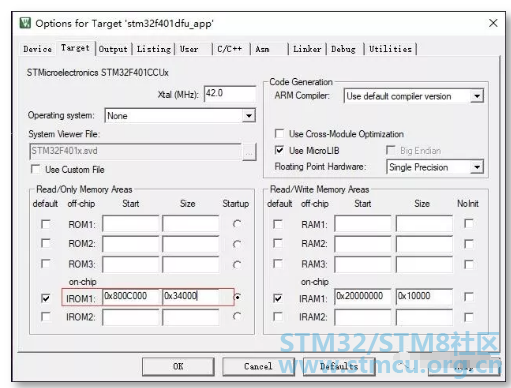
Task: Click IROM1 Start field 0x800C000
Action: (131, 297)
